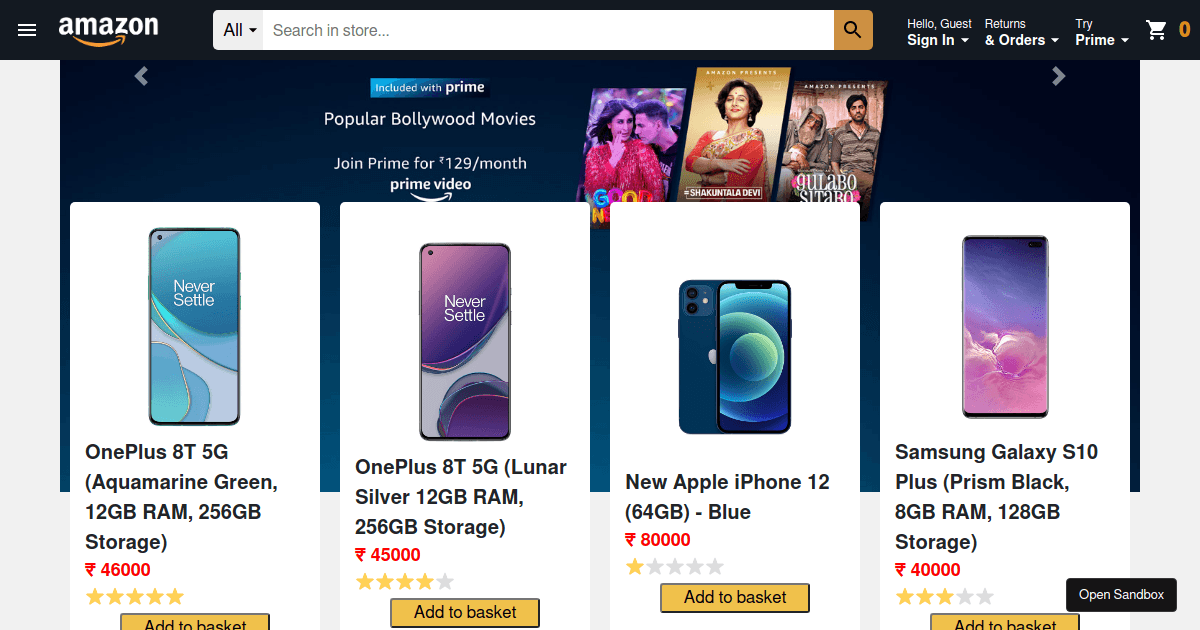This screenshot has height=630, width=1200.
Task: Click the prime video logo in the banner
Action: [x=429, y=184]
